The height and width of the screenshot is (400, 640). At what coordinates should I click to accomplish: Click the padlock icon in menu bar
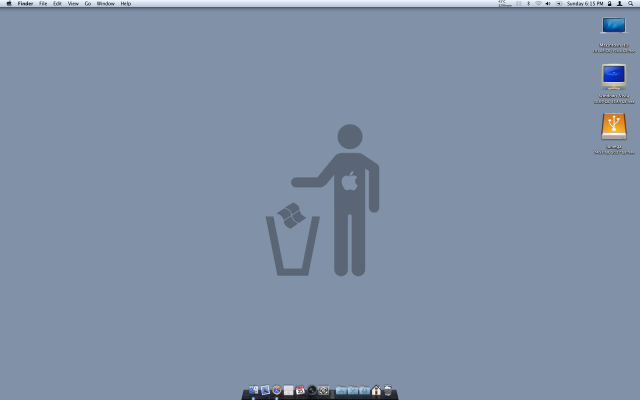click(610, 3)
